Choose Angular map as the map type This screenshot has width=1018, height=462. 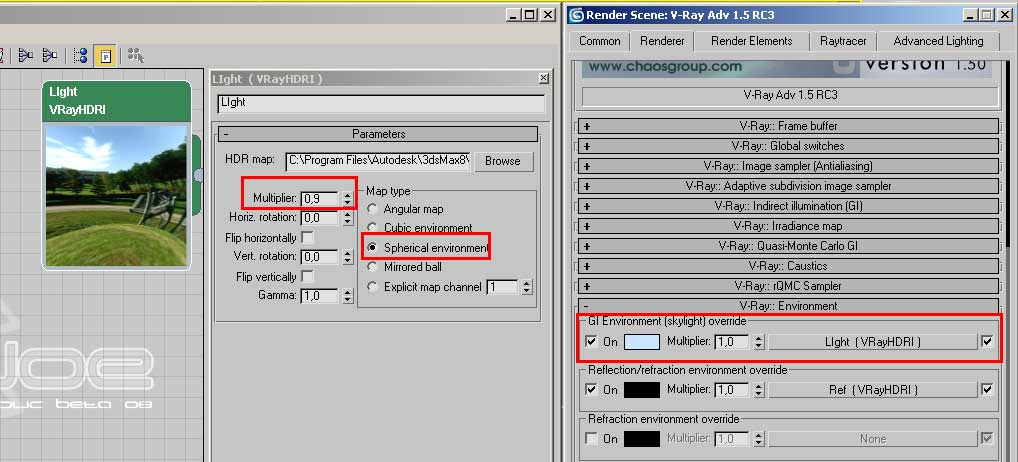(373, 209)
